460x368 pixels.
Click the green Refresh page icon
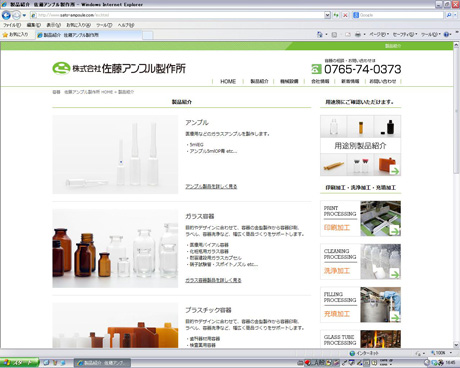(x=336, y=15)
